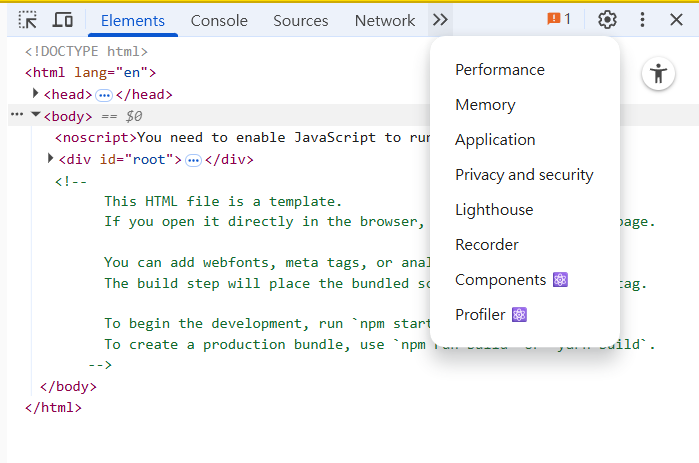The height and width of the screenshot is (463, 699).
Task: Open the Network tab
Action: [x=385, y=20]
